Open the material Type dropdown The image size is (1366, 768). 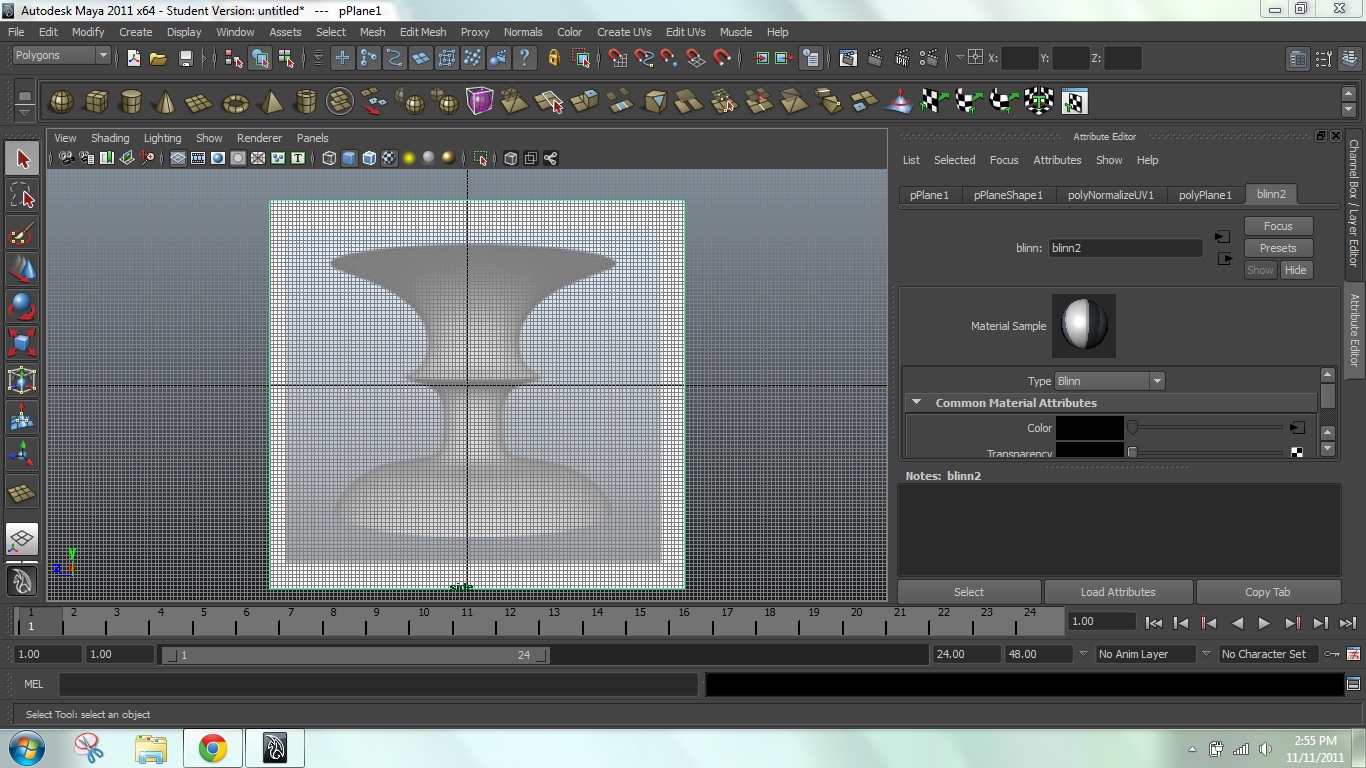click(1110, 381)
